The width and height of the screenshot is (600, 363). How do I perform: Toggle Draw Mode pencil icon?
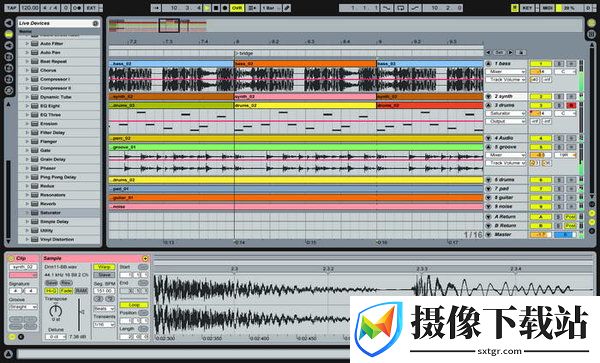[x=287, y=8]
